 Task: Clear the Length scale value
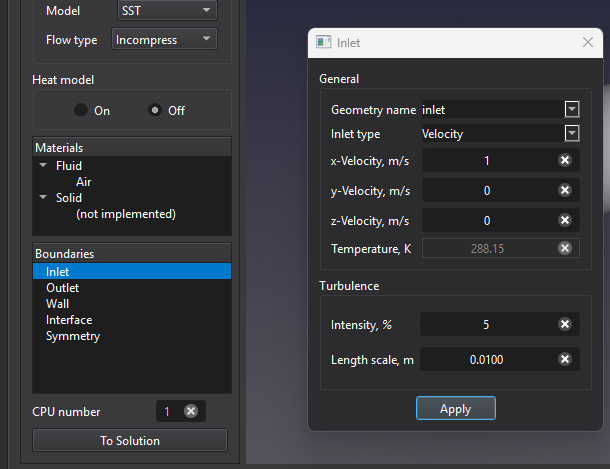tap(564, 360)
